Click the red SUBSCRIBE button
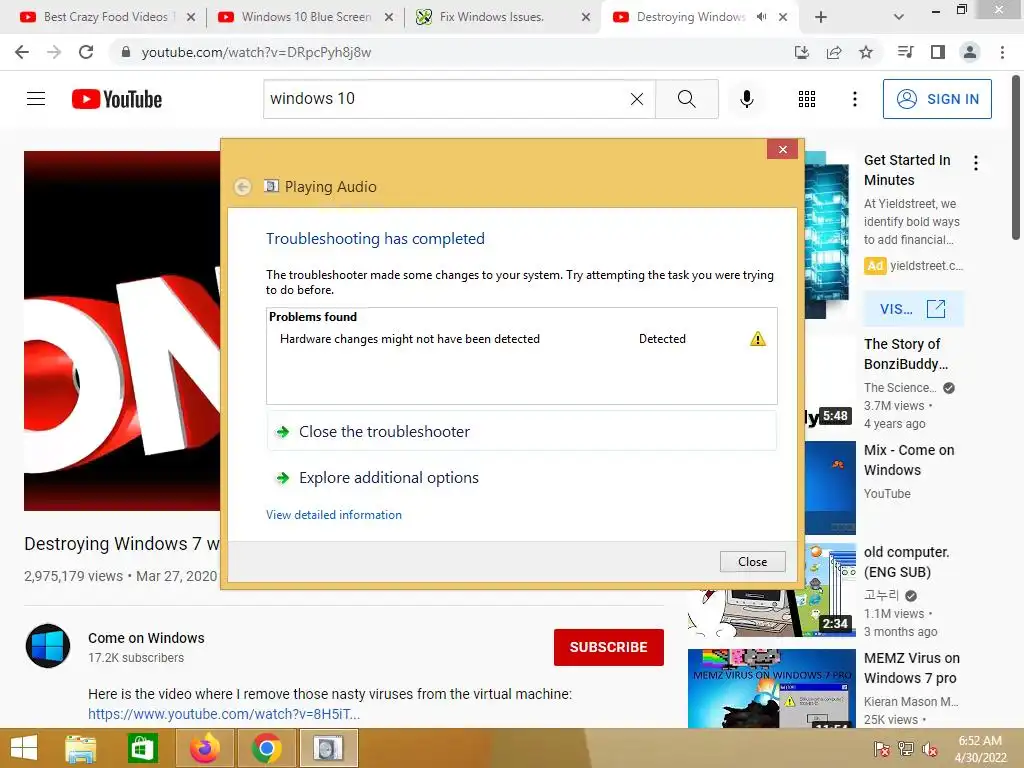Screen dimensions: 1024x768 (x=609, y=647)
